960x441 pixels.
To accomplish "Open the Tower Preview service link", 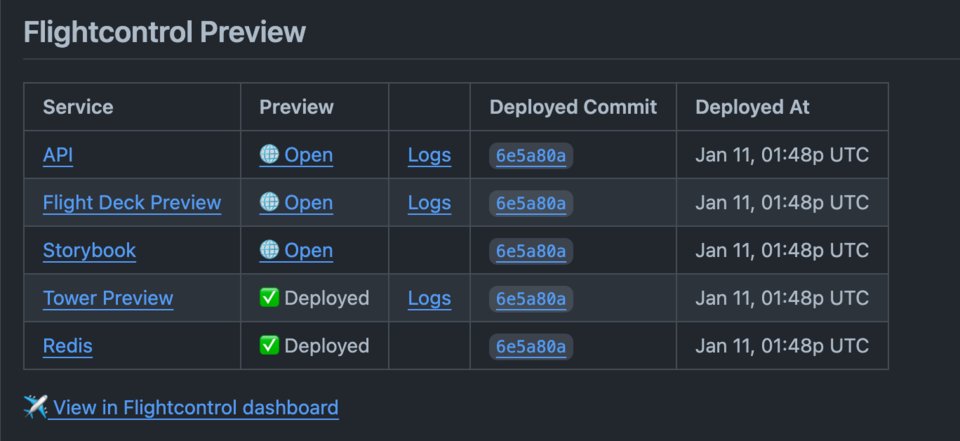I will tap(108, 298).
